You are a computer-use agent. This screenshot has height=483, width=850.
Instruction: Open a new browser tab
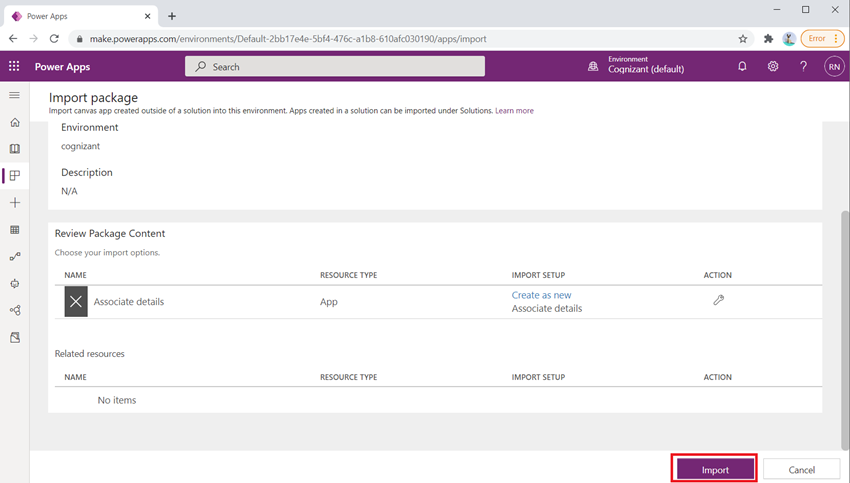pyautogui.click(x=172, y=16)
